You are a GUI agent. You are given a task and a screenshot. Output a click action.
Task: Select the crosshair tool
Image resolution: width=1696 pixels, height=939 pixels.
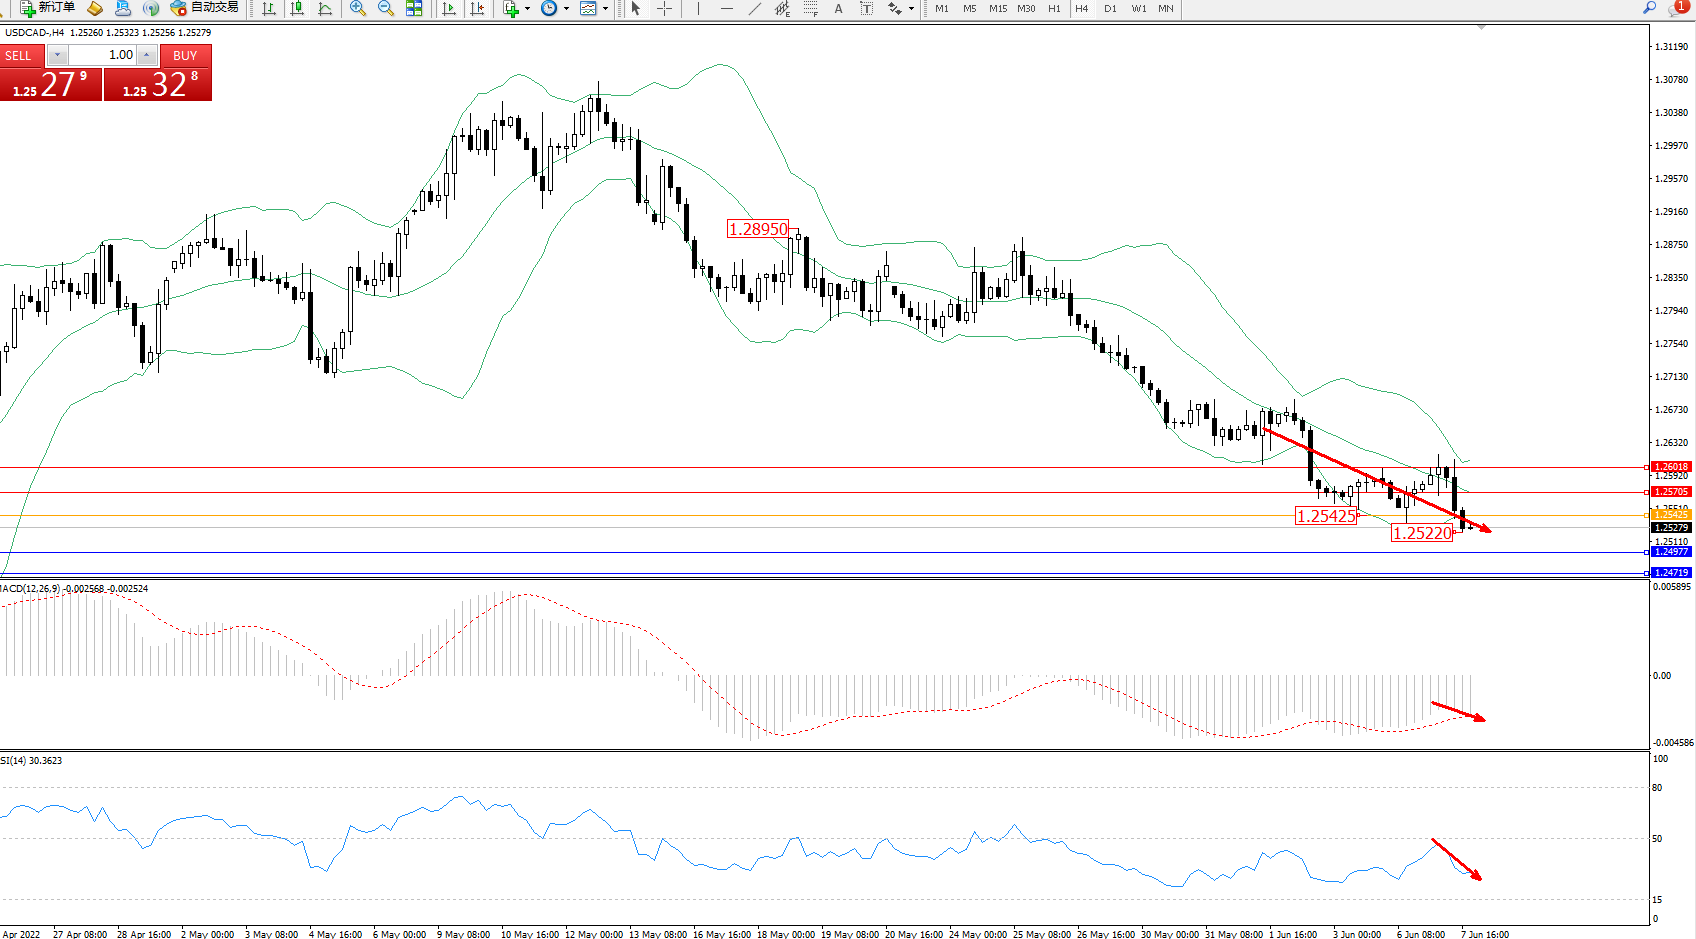[x=664, y=8]
